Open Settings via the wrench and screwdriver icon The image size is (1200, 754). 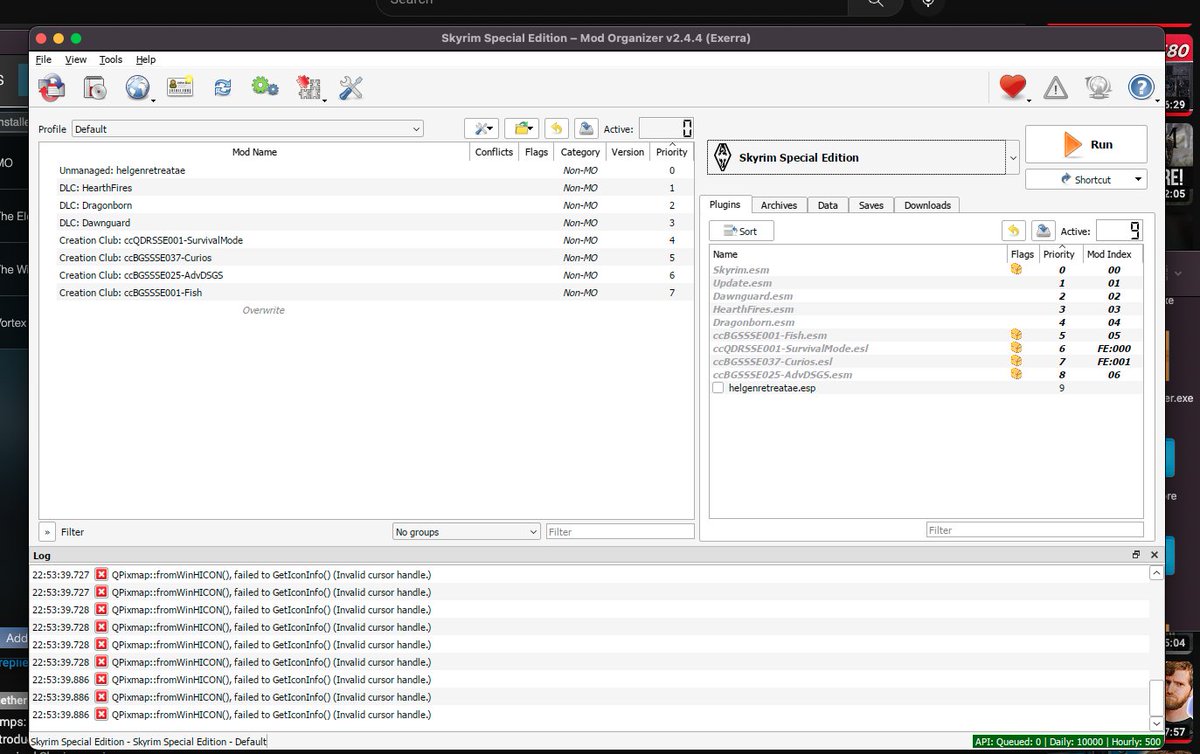pyautogui.click(x=350, y=87)
